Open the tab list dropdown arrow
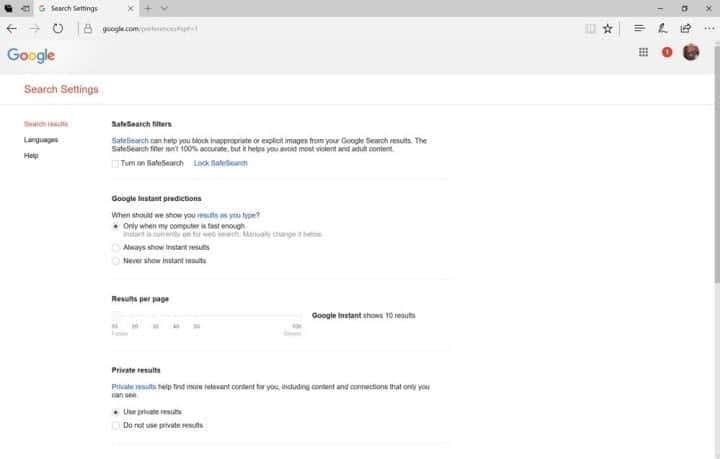This screenshot has height=459, width=720. pyautogui.click(x=164, y=8)
